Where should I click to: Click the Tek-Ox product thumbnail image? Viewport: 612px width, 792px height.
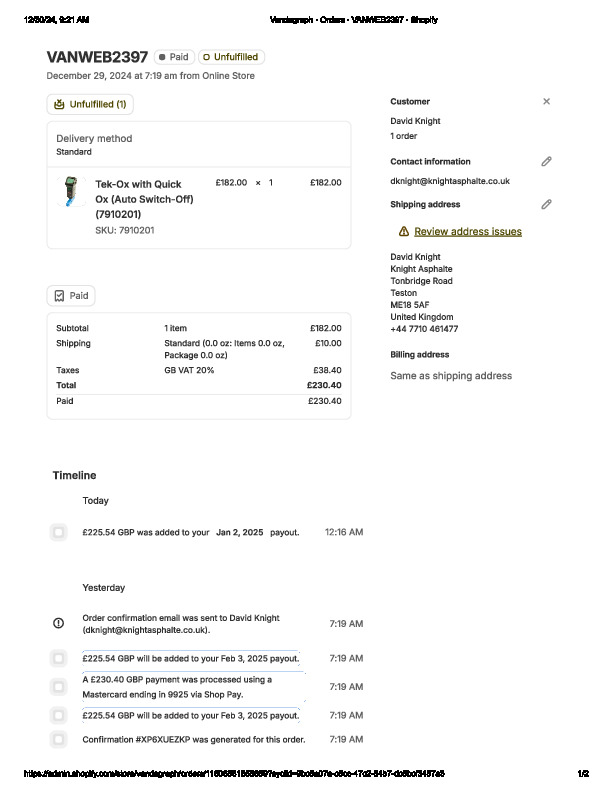[71, 190]
